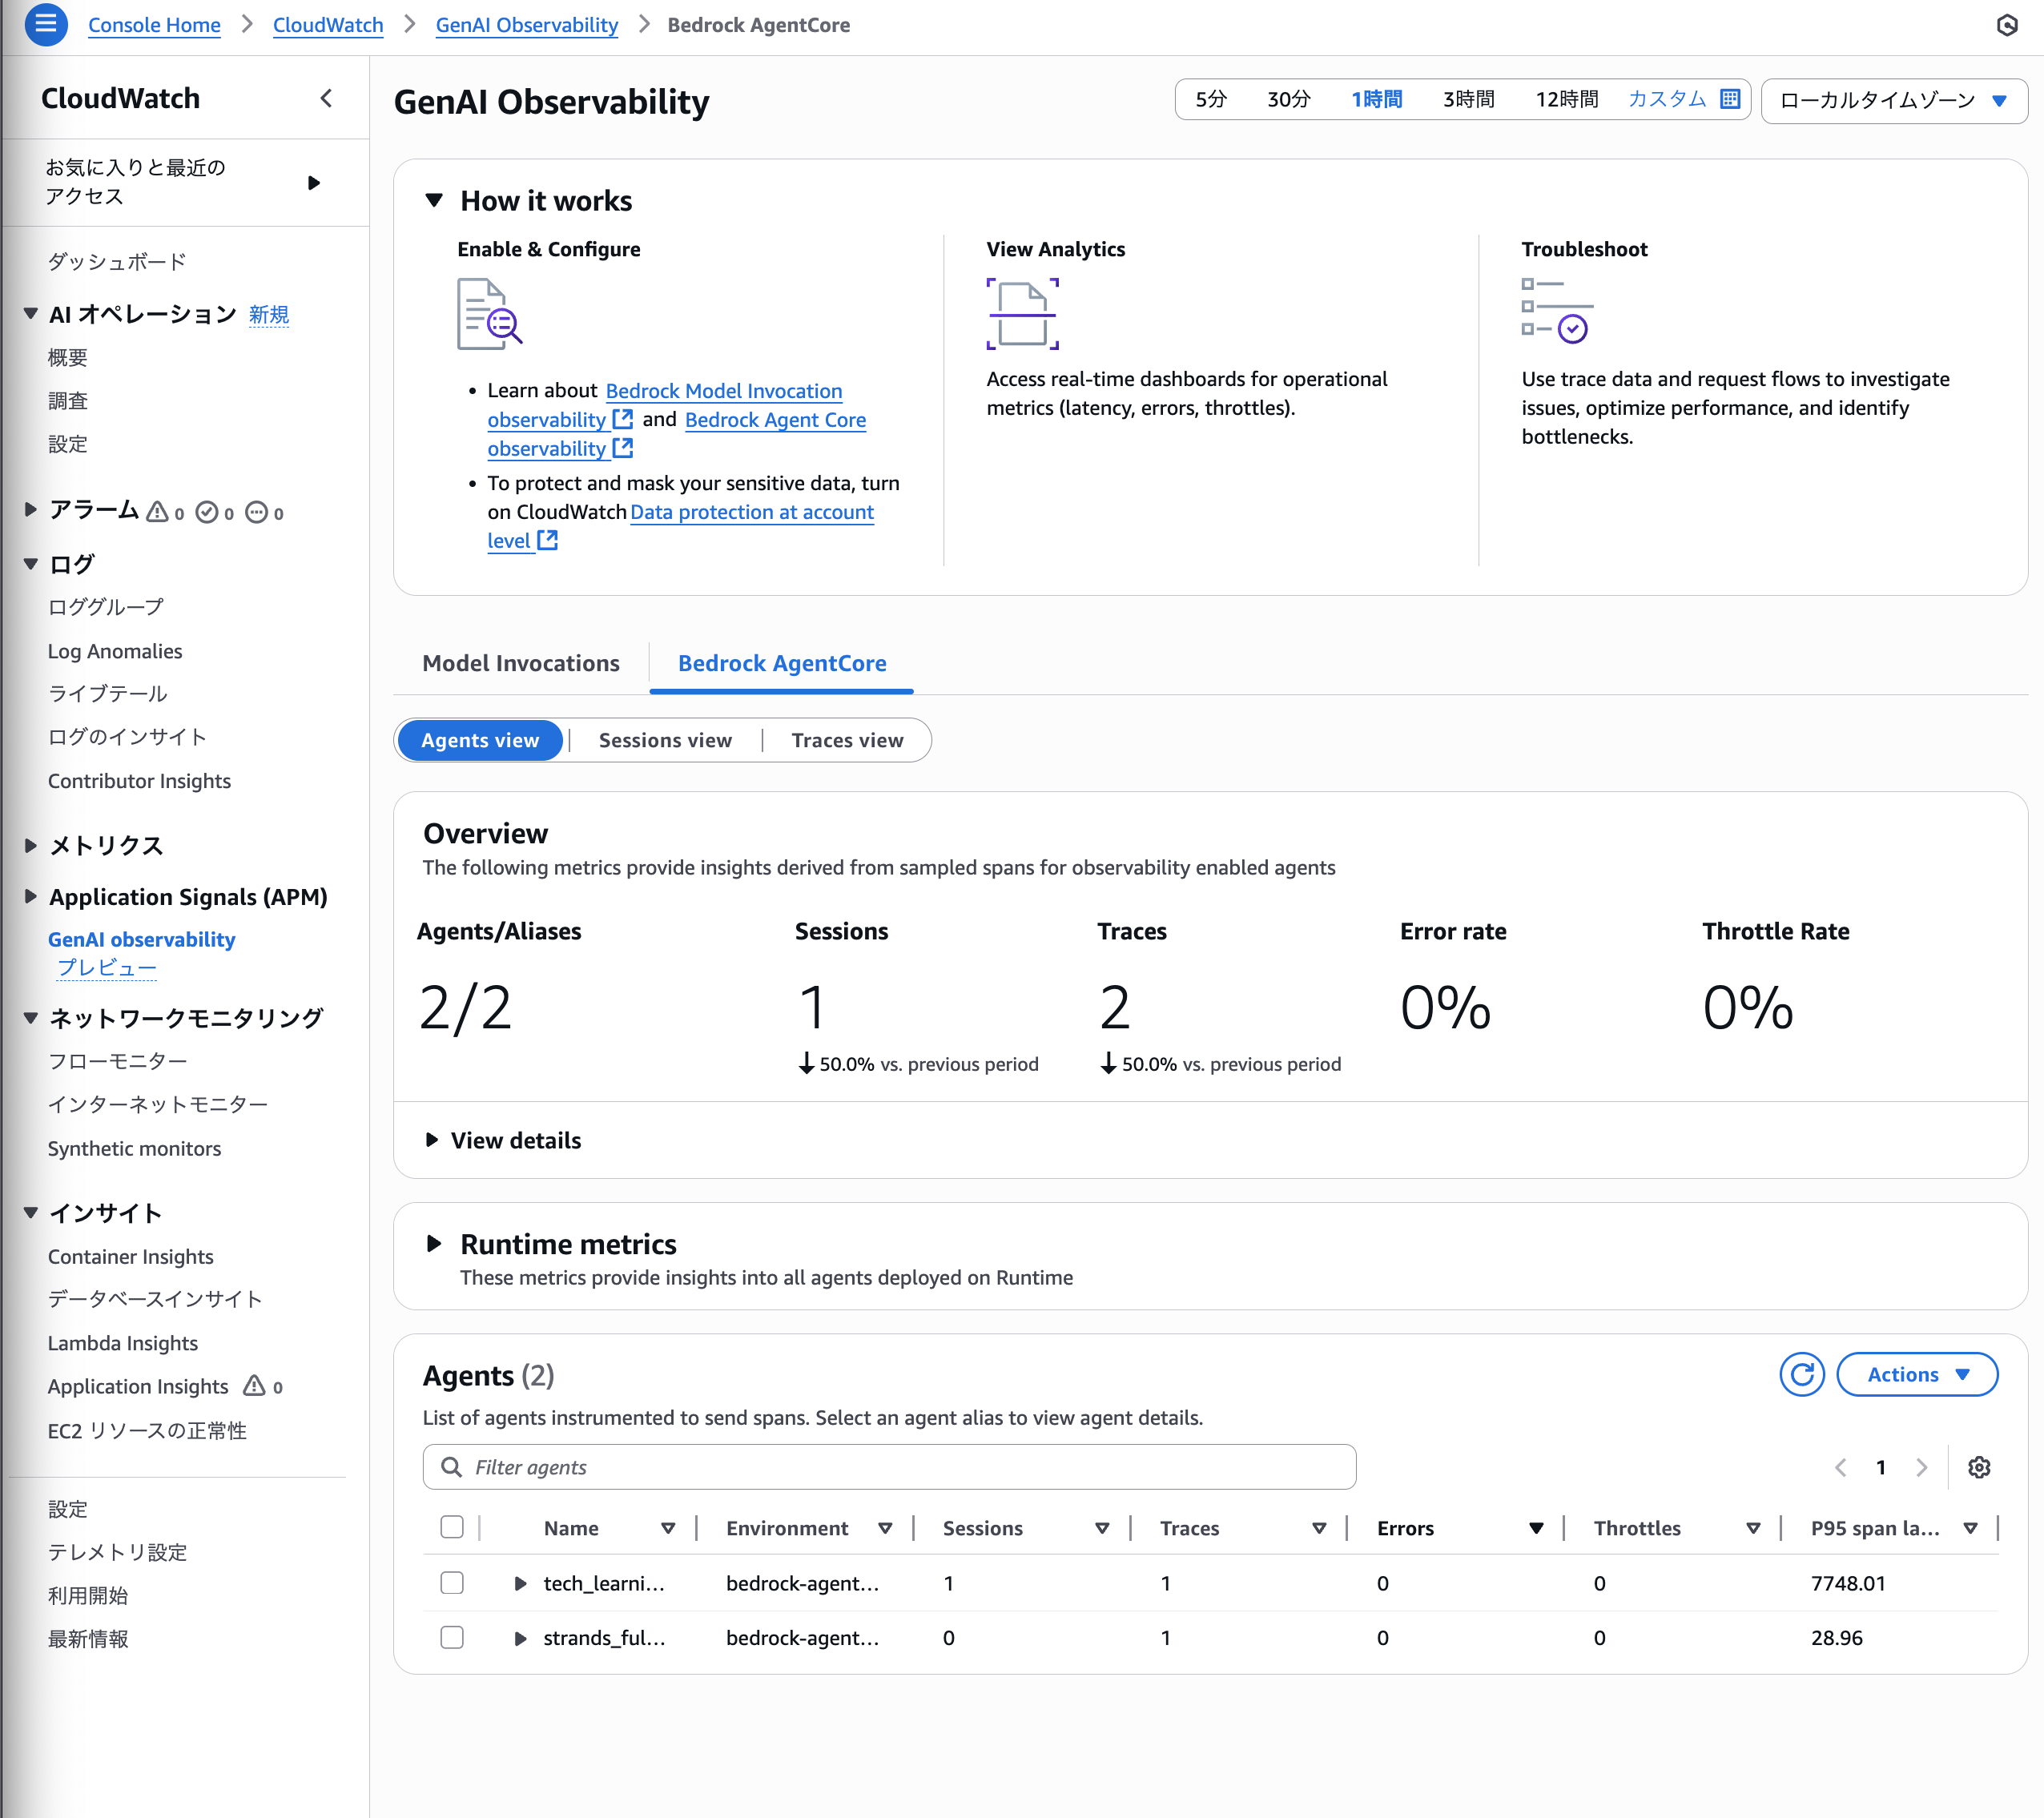This screenshot has width=2044, height=1818.
Task: Open the hamburger navigation menu
Action: click(46, 24)
